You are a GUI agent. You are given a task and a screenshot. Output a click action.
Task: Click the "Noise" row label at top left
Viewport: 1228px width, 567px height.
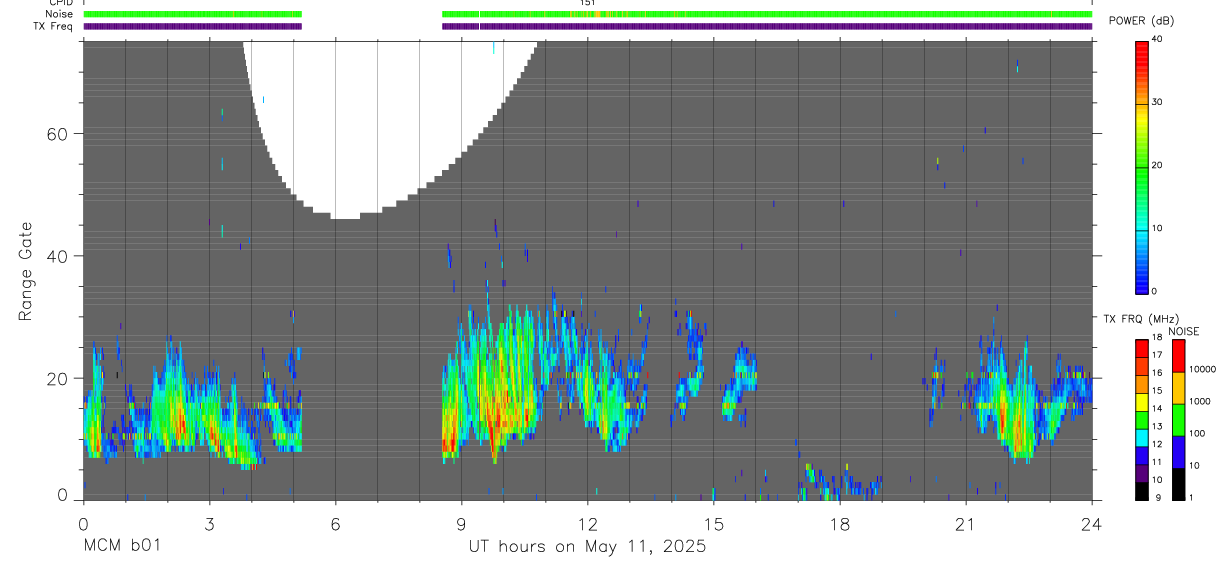60,14
